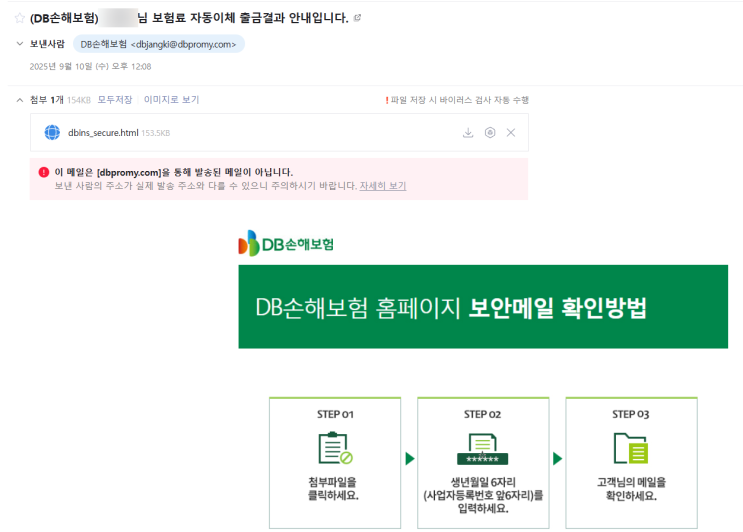The width and height of the screenshot is (743, 532).
Task: Collapse the attachment list chevron
Action: point(19,100)
